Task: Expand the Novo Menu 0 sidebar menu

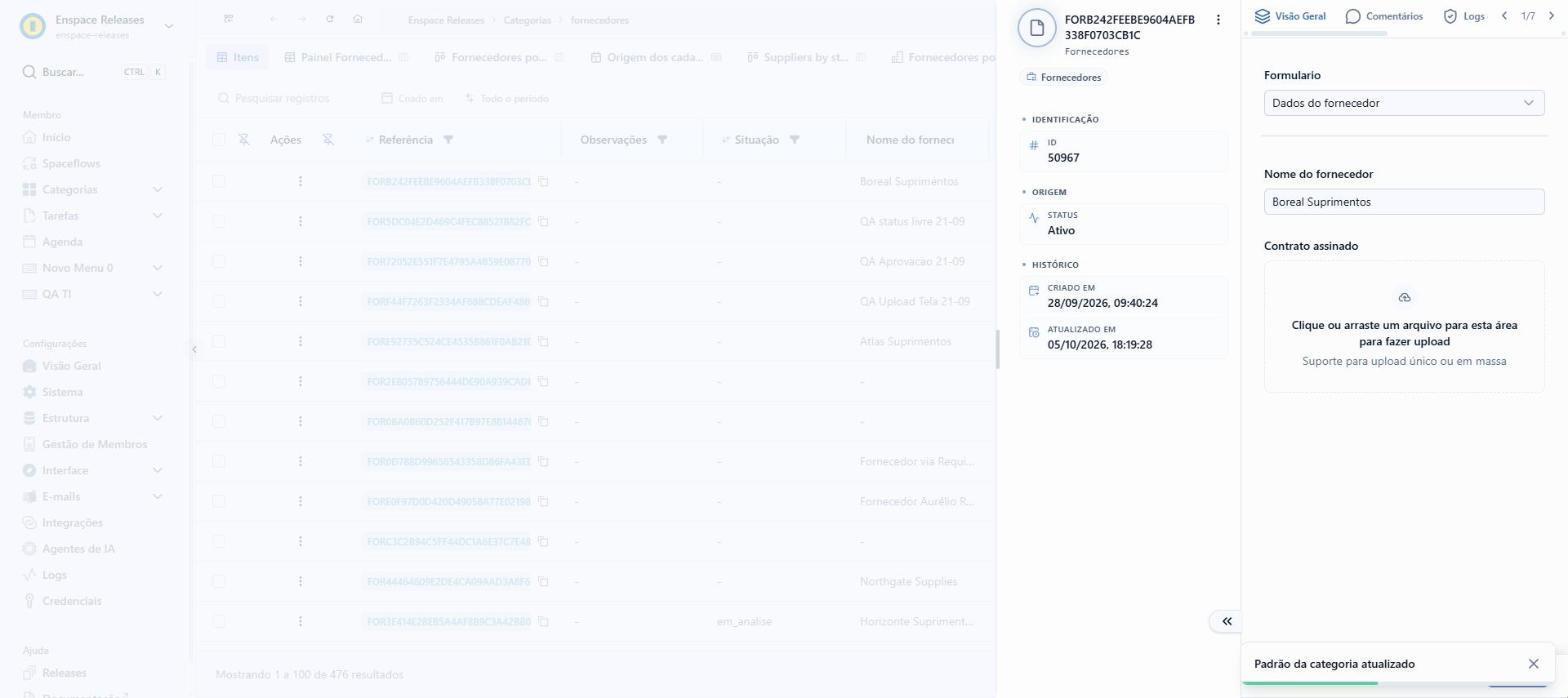Action: (158, 268)
